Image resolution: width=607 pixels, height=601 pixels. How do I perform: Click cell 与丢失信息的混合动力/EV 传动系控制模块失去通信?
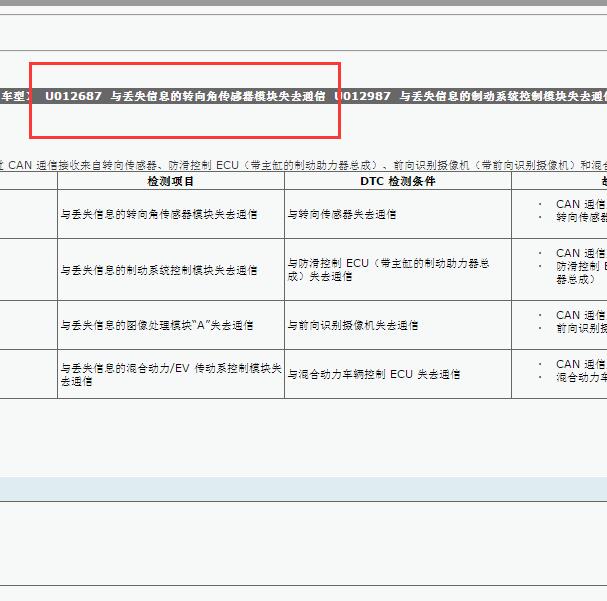pos(171,374)
